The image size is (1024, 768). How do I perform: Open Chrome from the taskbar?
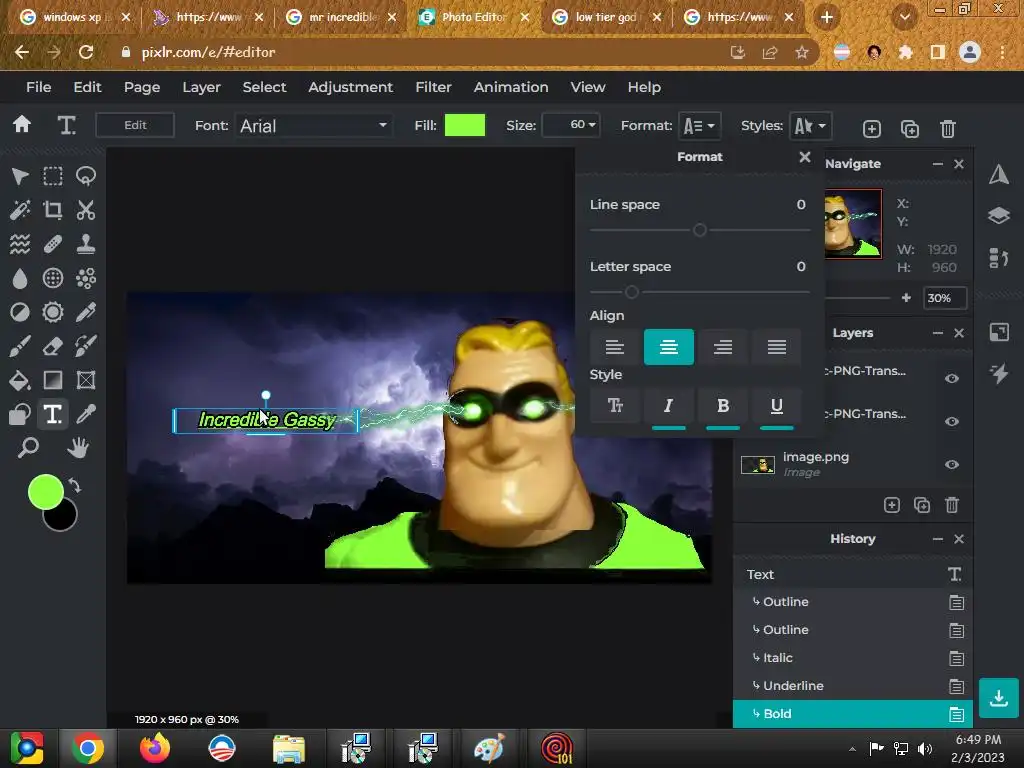pos(88,748)
